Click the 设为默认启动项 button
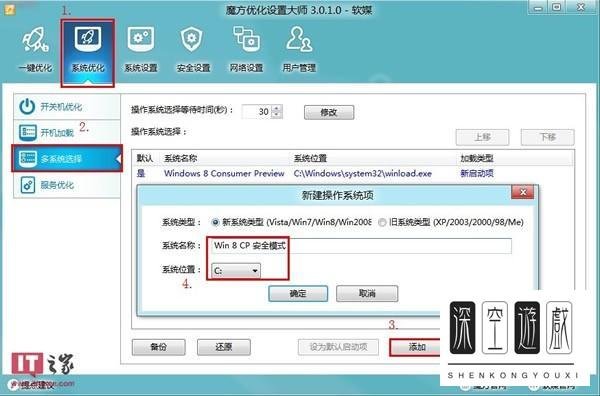 [338, 347]
